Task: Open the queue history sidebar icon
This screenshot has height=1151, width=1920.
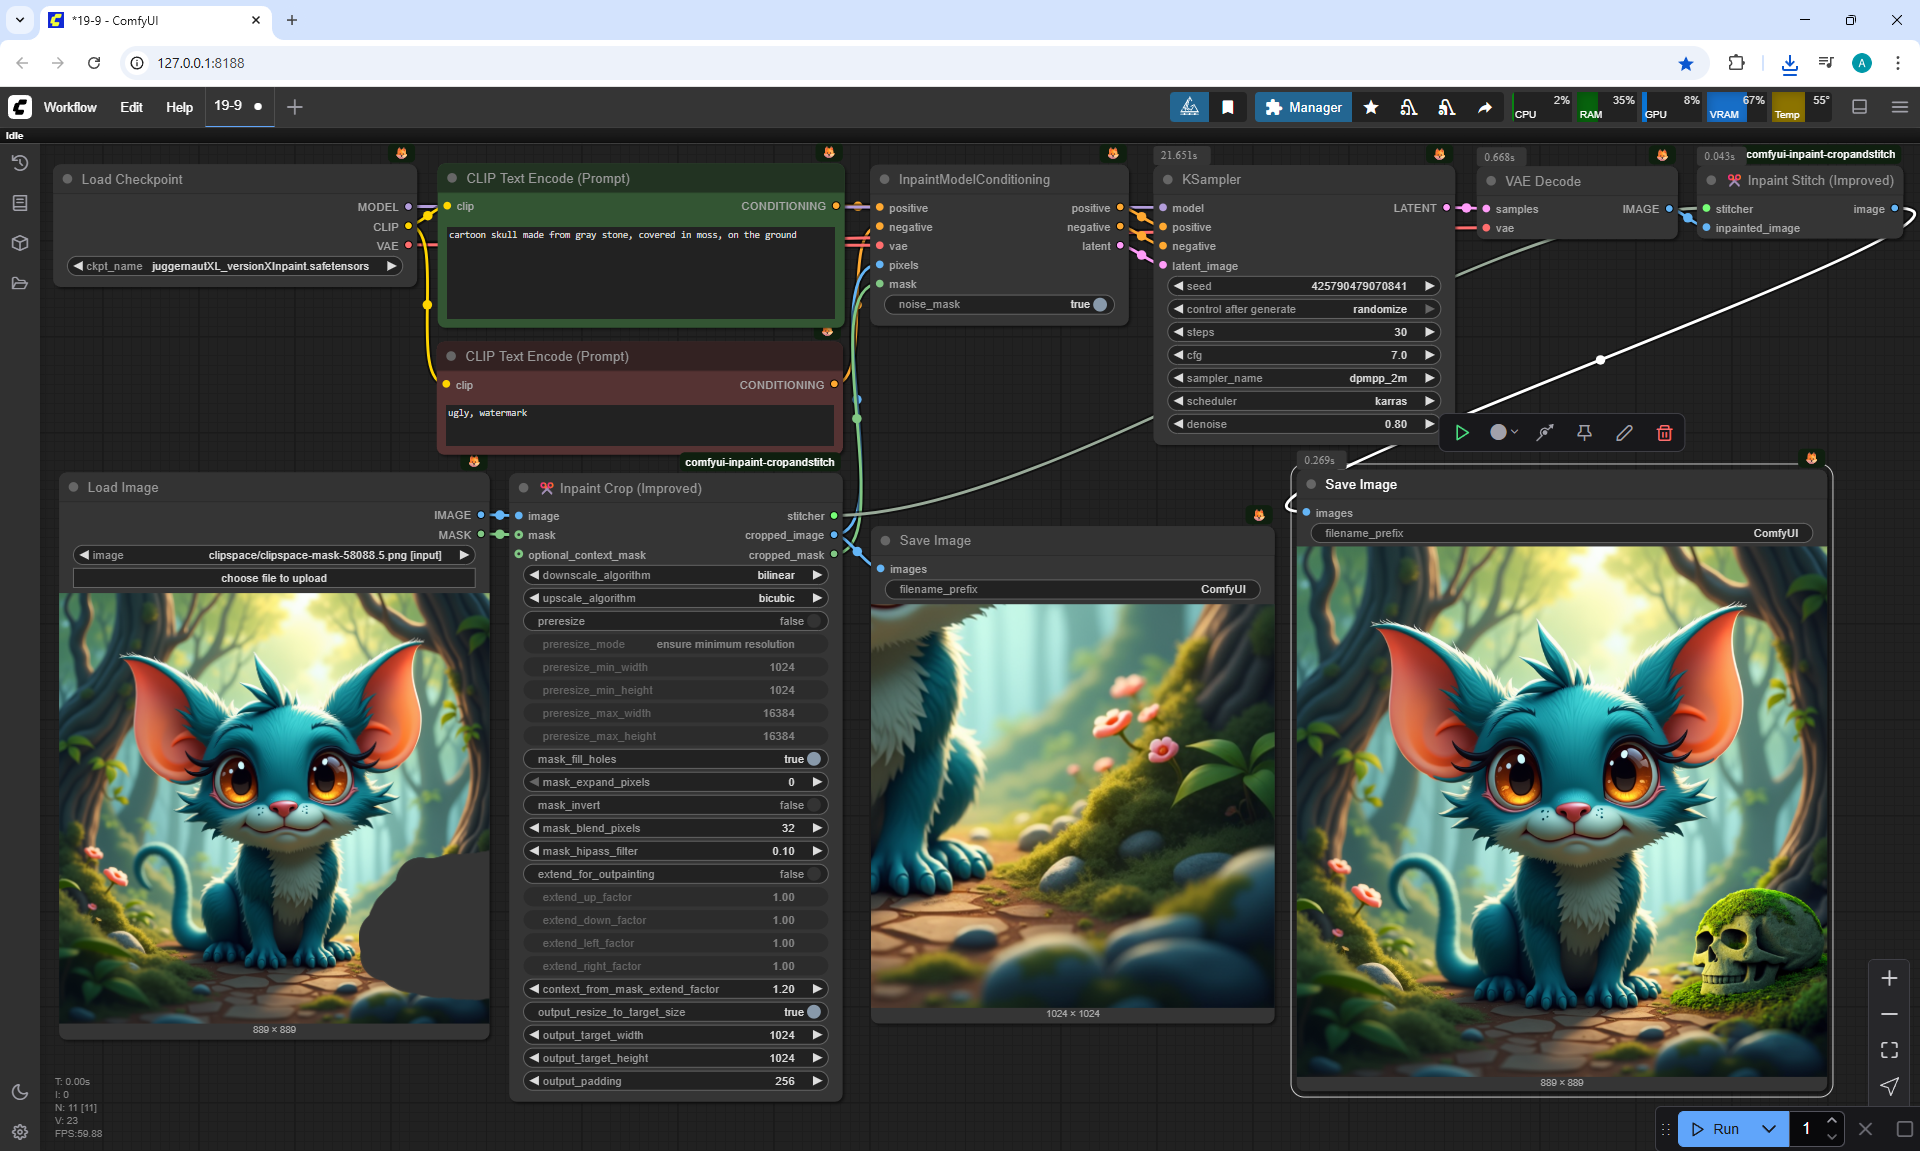Action: click(20, 163)
